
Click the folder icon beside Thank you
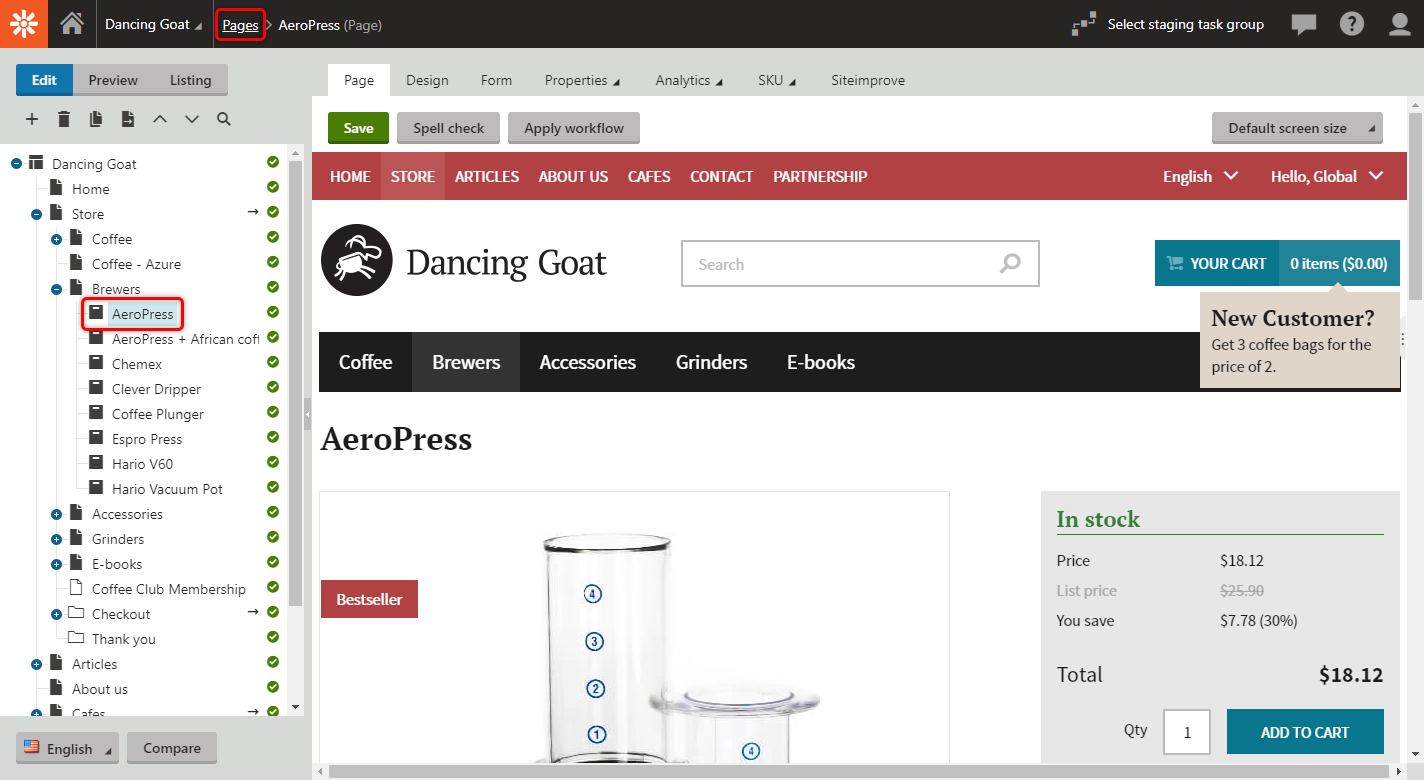point(76,638)
